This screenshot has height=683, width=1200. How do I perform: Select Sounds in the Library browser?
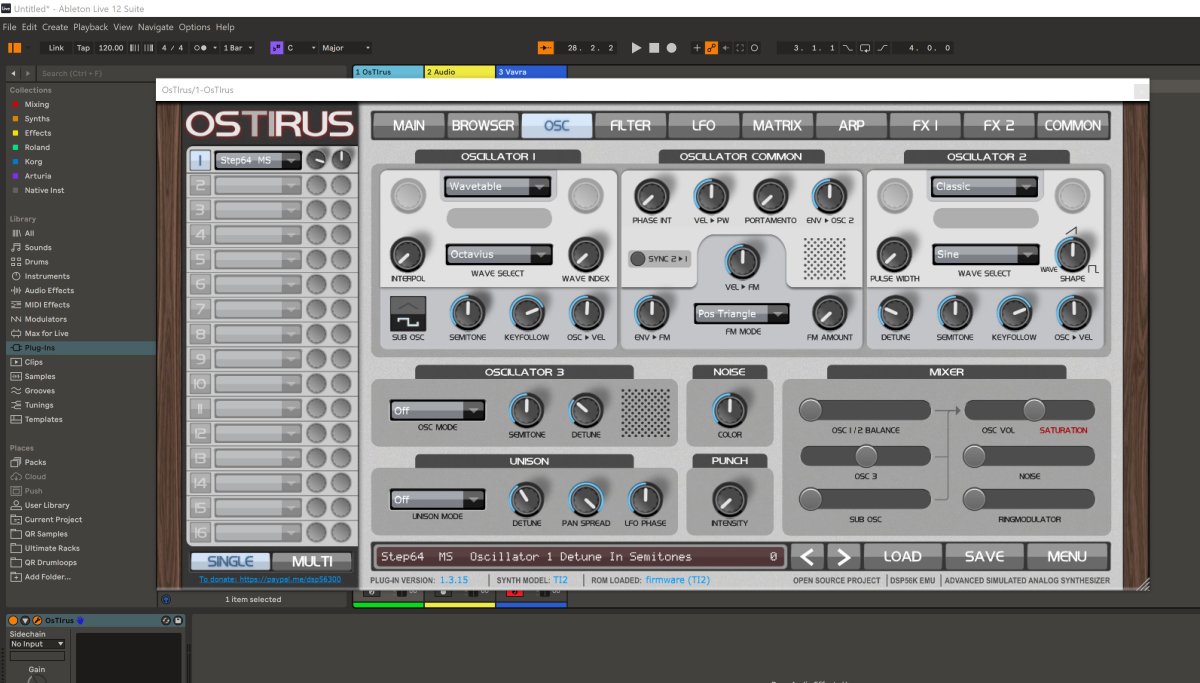click(x=38, y=247)
